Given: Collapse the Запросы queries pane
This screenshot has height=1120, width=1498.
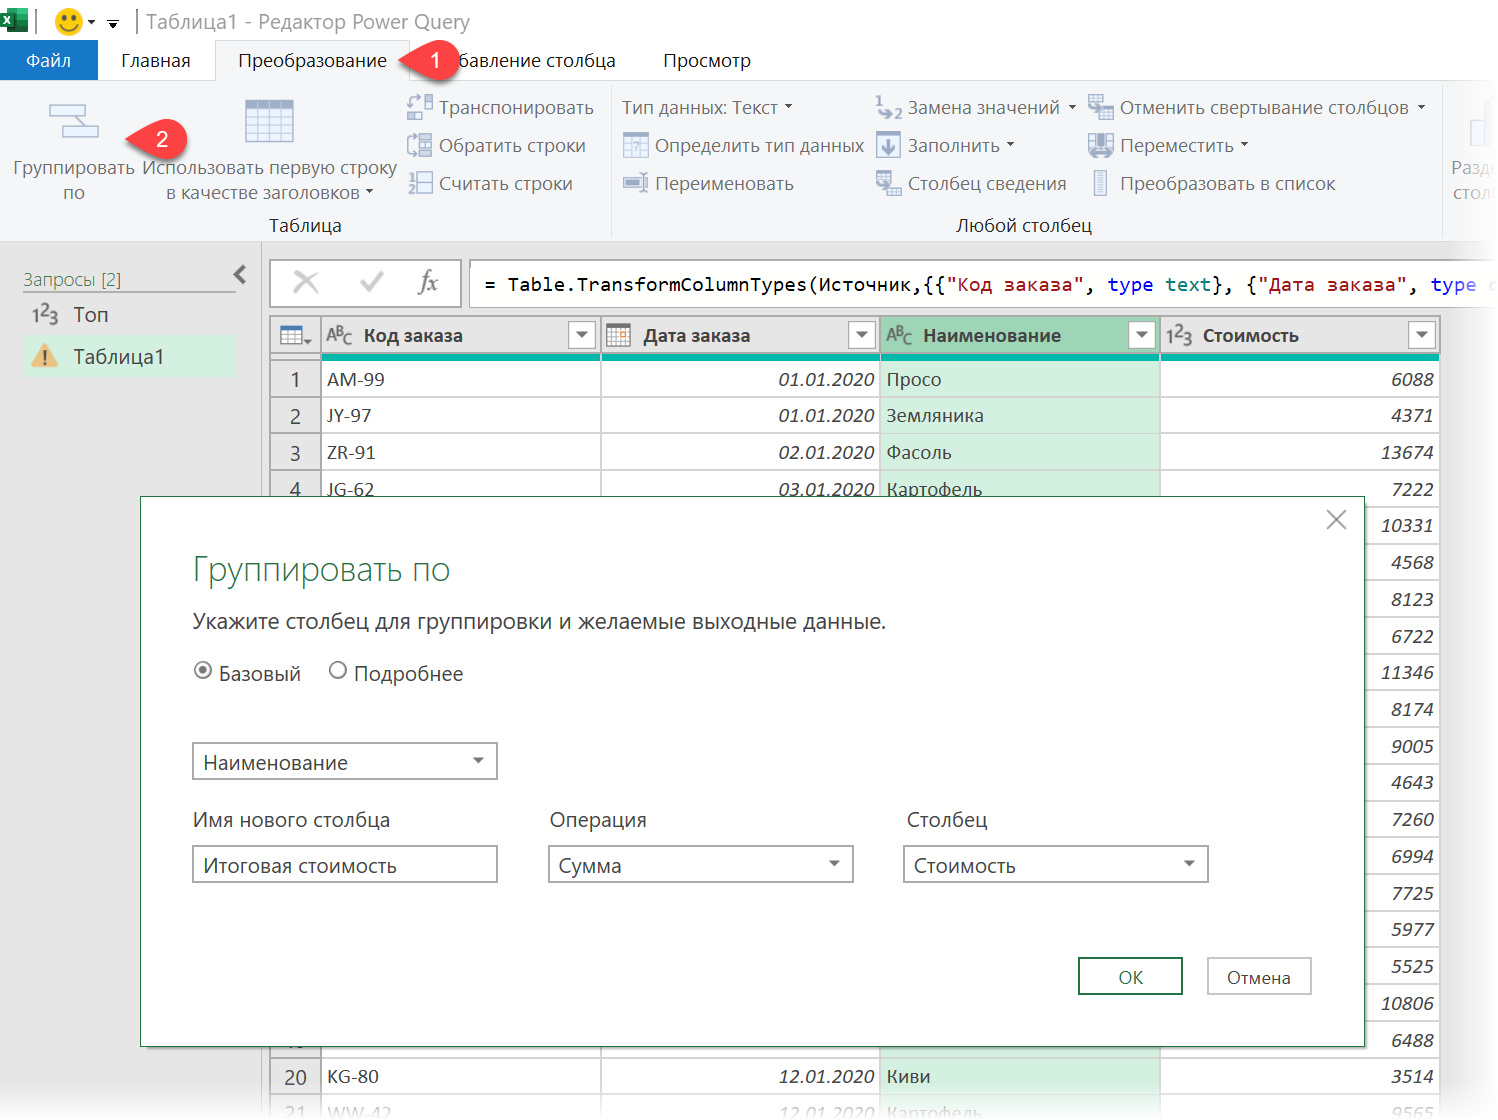Looking at the screenshot, I should point(240,274).
